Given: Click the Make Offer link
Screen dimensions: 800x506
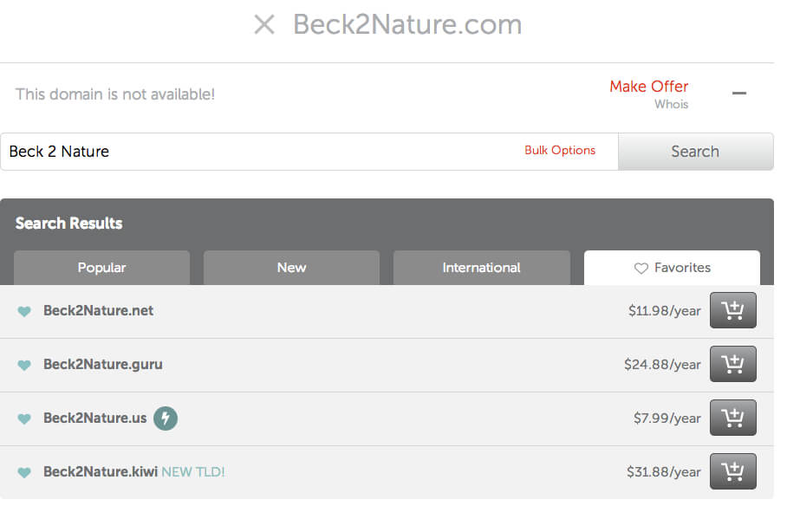Looking at the screenshot, I should 649,86.
